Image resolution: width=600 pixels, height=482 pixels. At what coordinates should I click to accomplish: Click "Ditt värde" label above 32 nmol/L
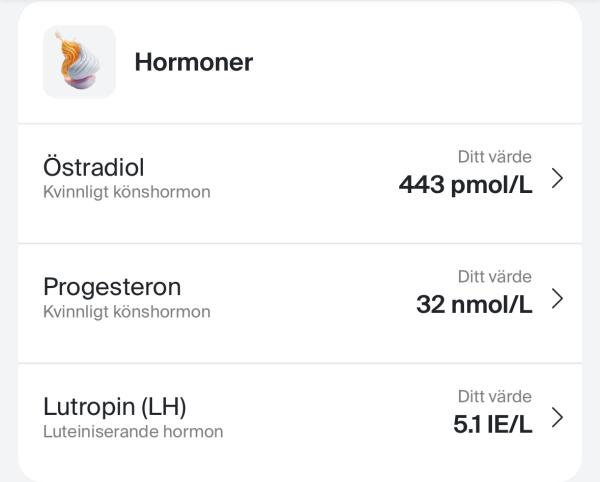point(494,277)
